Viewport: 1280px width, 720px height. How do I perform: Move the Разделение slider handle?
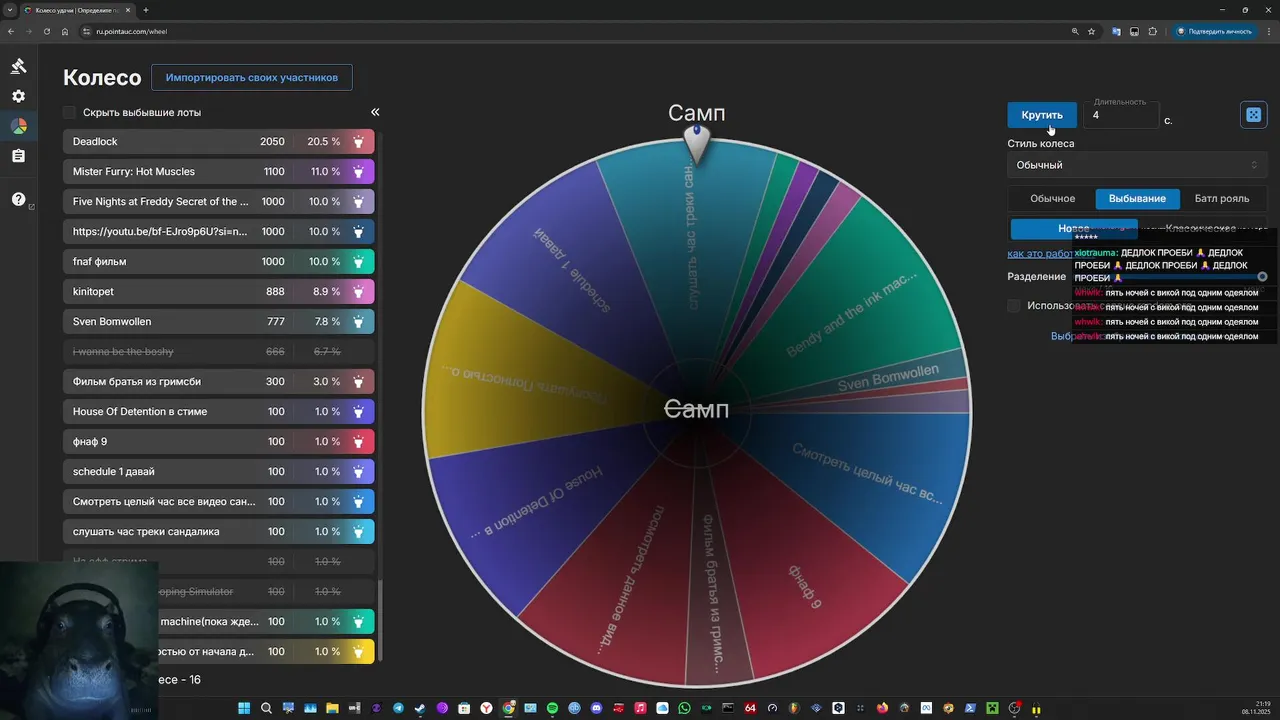pos(1262,277)
